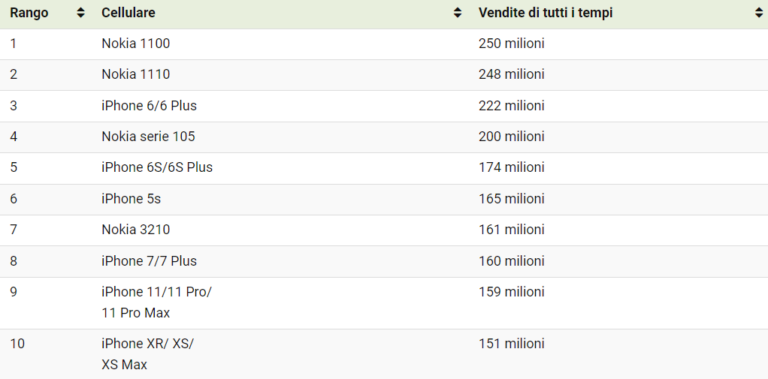Select the iPhone 5s row
This screenshot has height=379, width=768.
coord(384,199)
